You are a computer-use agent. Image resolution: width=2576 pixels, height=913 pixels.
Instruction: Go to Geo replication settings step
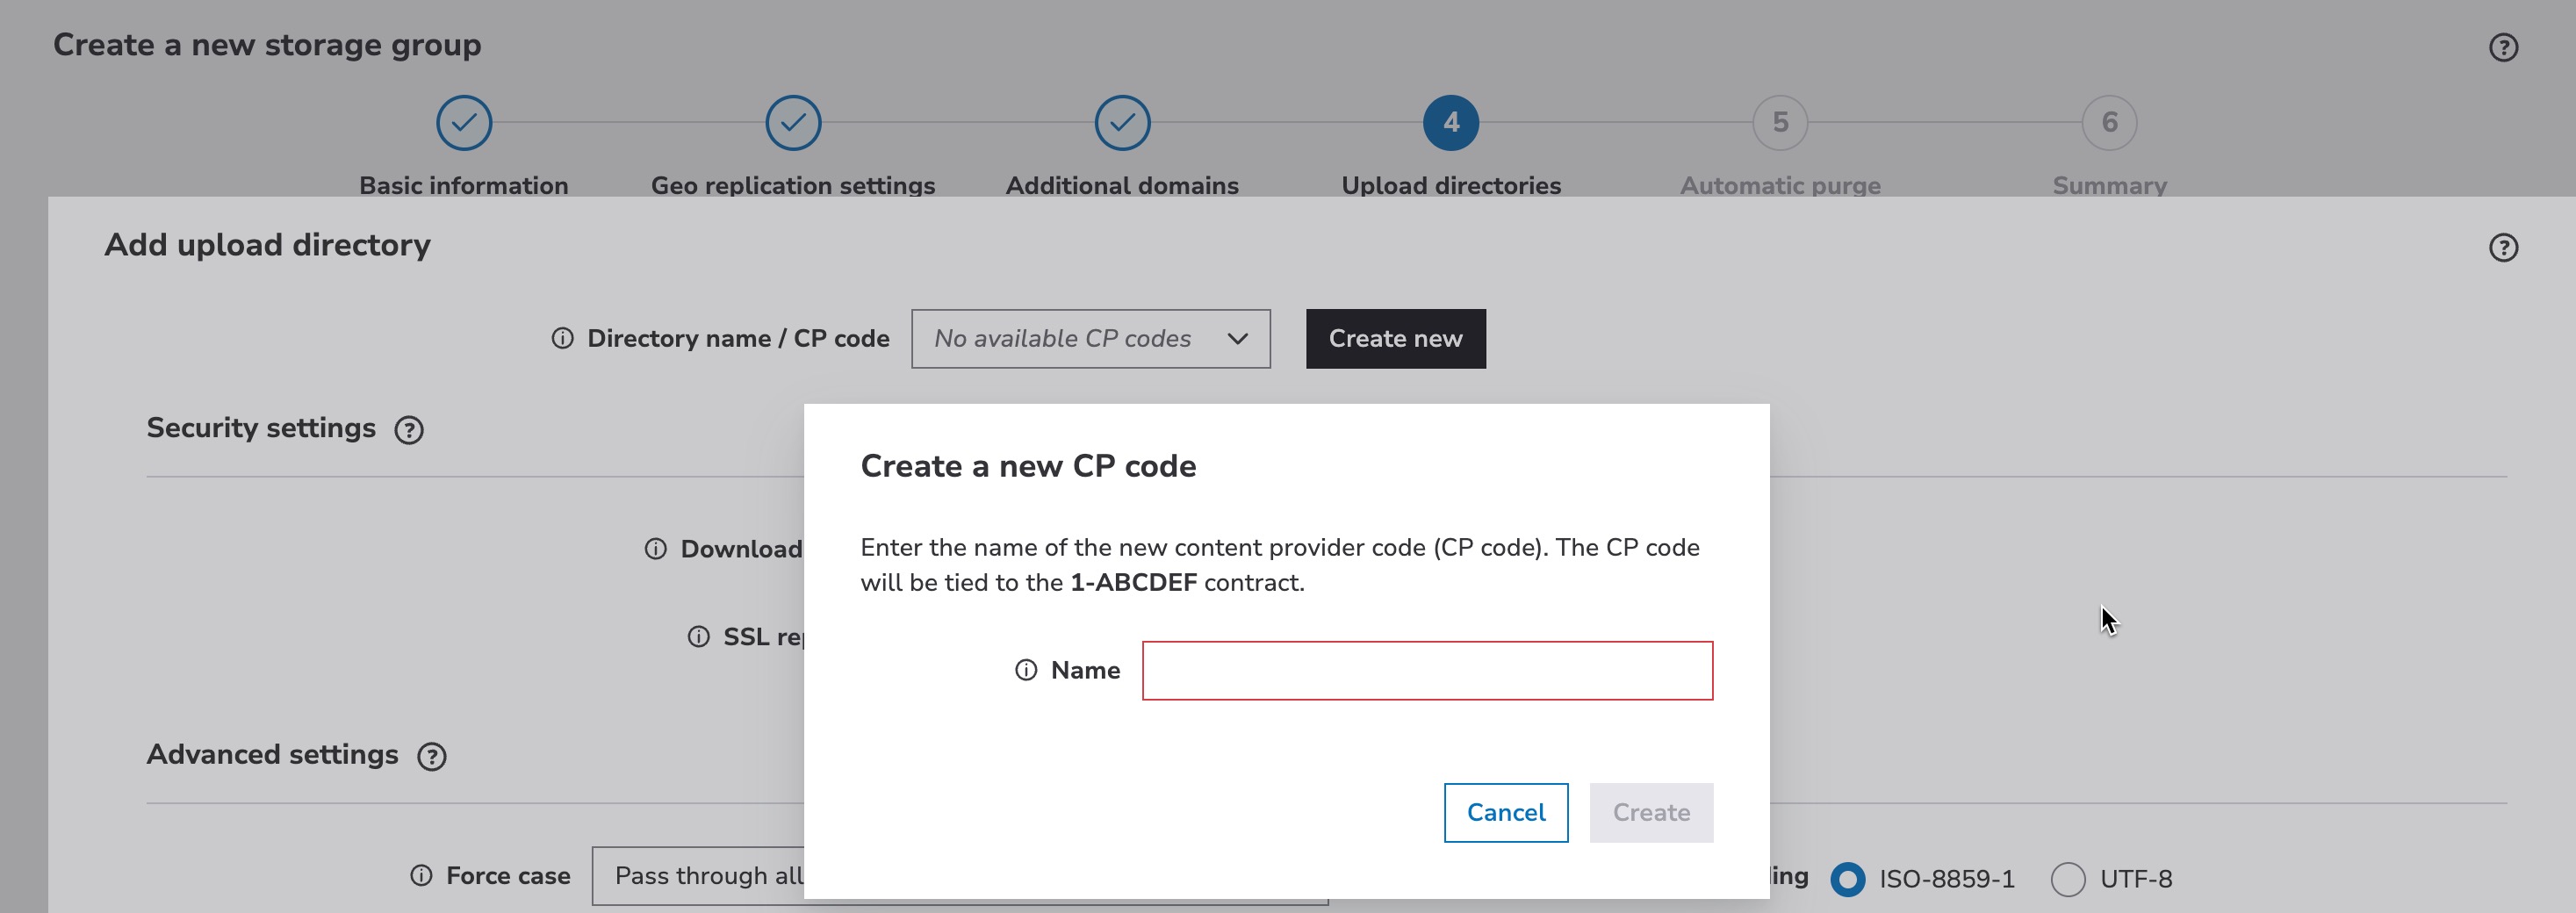(x=793, y=123)
